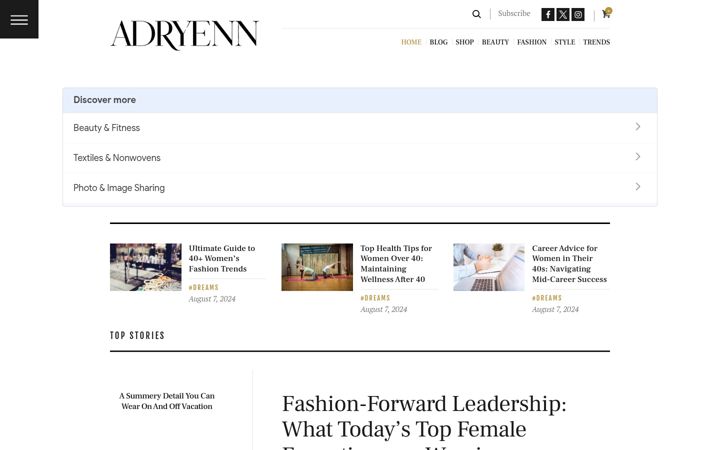Screen dimensions: 720x450
Task: Expand Photo & Image Sharing chevron arrow
Action: tap(638, 187)
